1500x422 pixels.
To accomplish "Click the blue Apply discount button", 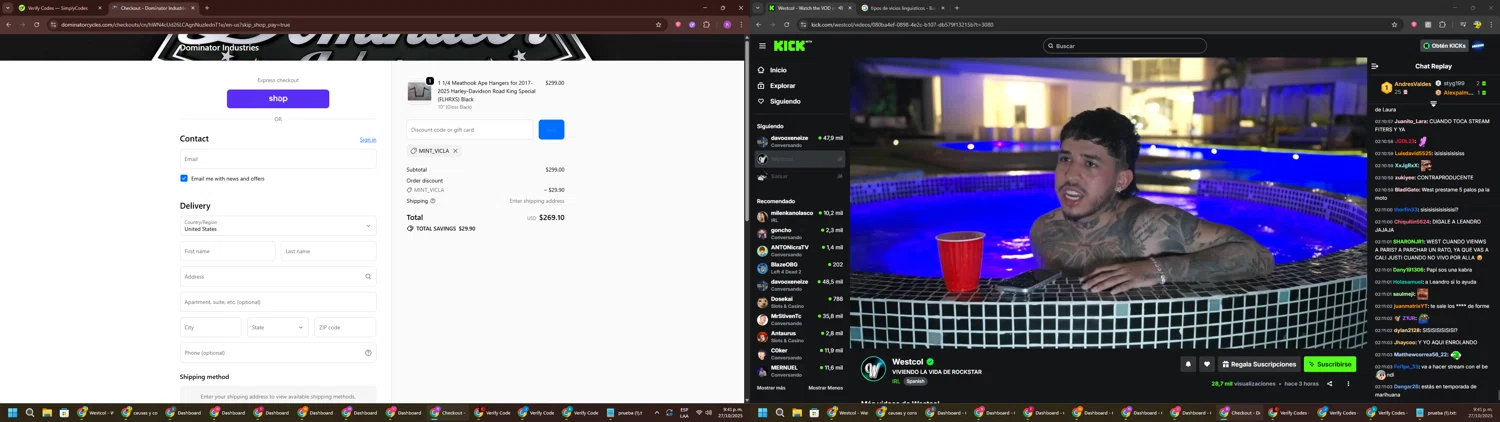I will point(551,129).
